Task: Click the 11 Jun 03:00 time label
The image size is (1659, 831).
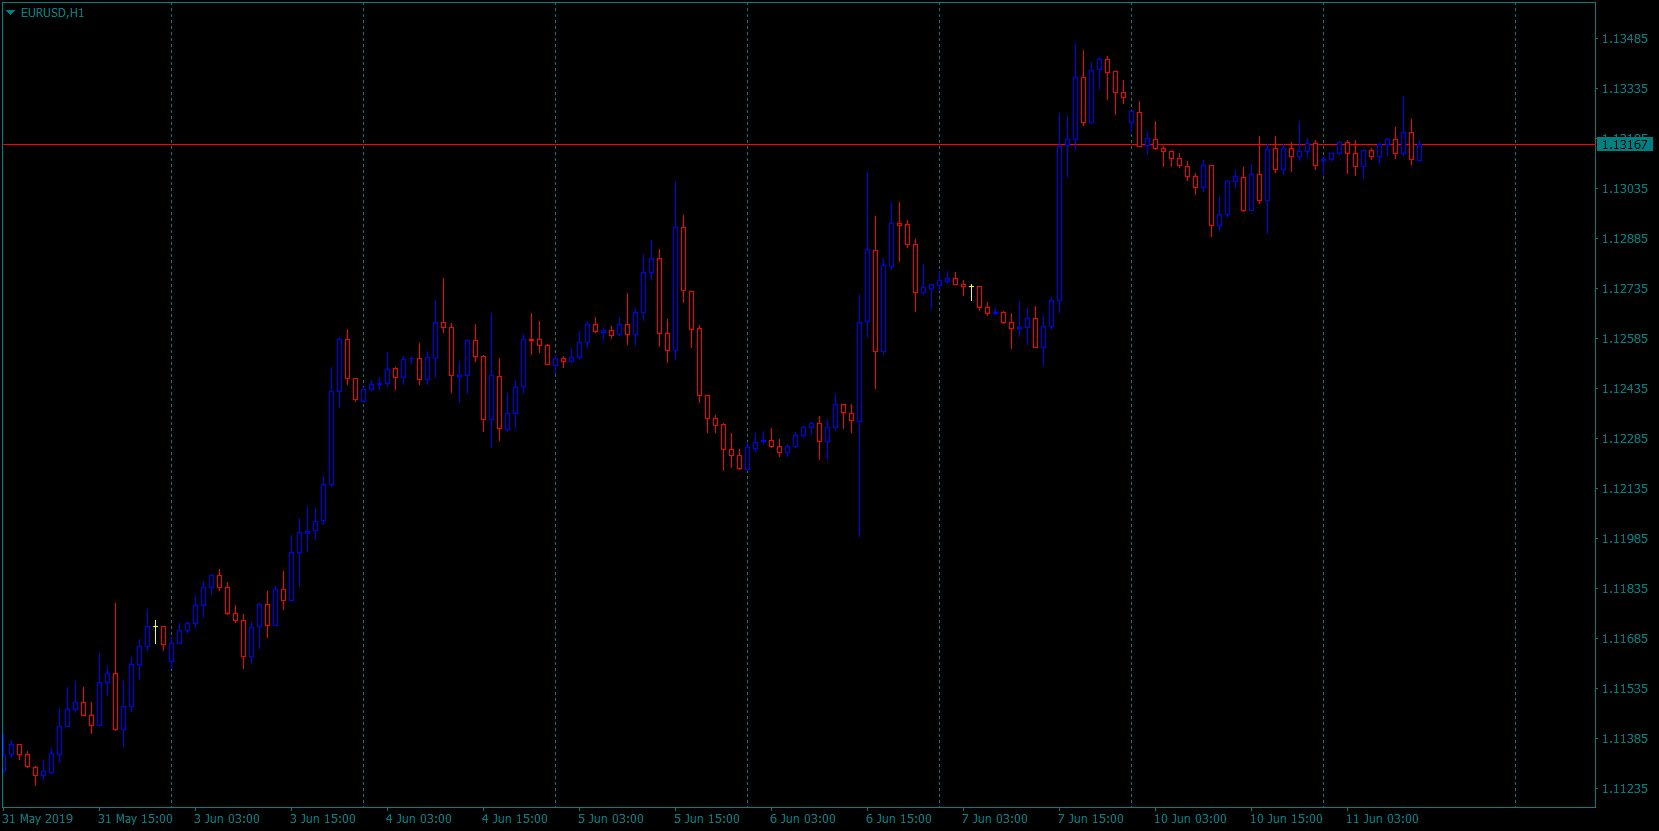Action: pyautogui.click(x=1382, y=819)
